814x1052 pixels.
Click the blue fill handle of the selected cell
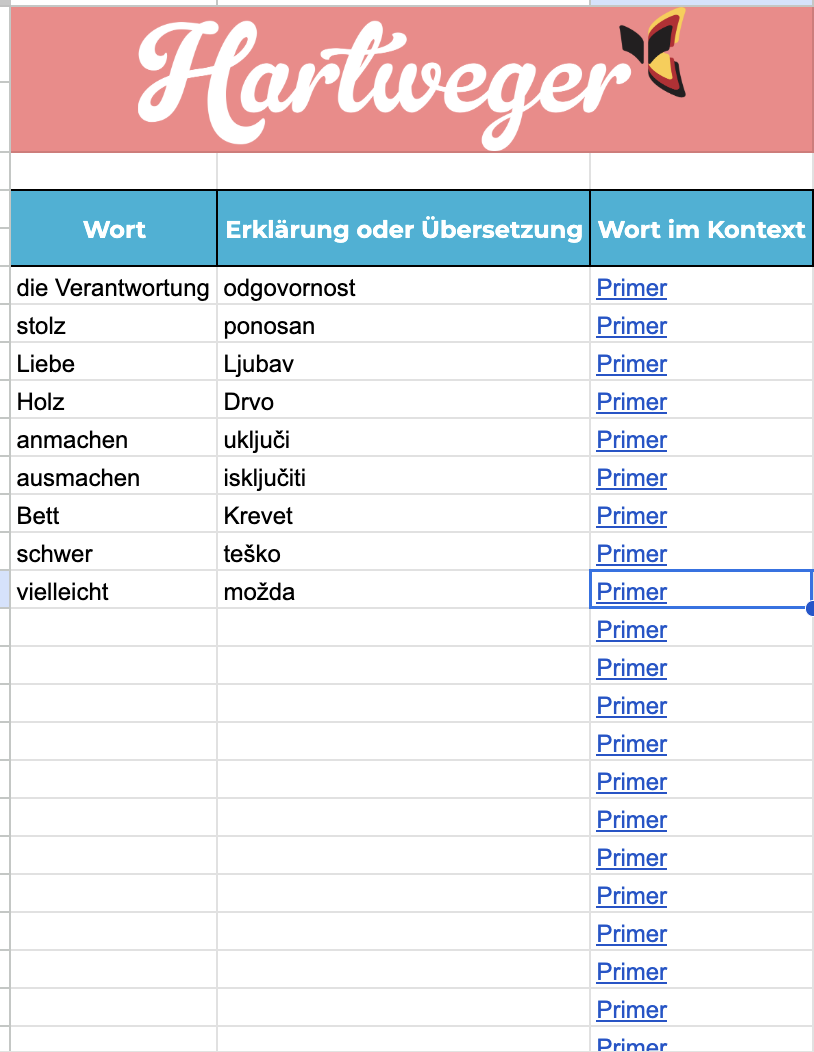click(x=810, y=608)
